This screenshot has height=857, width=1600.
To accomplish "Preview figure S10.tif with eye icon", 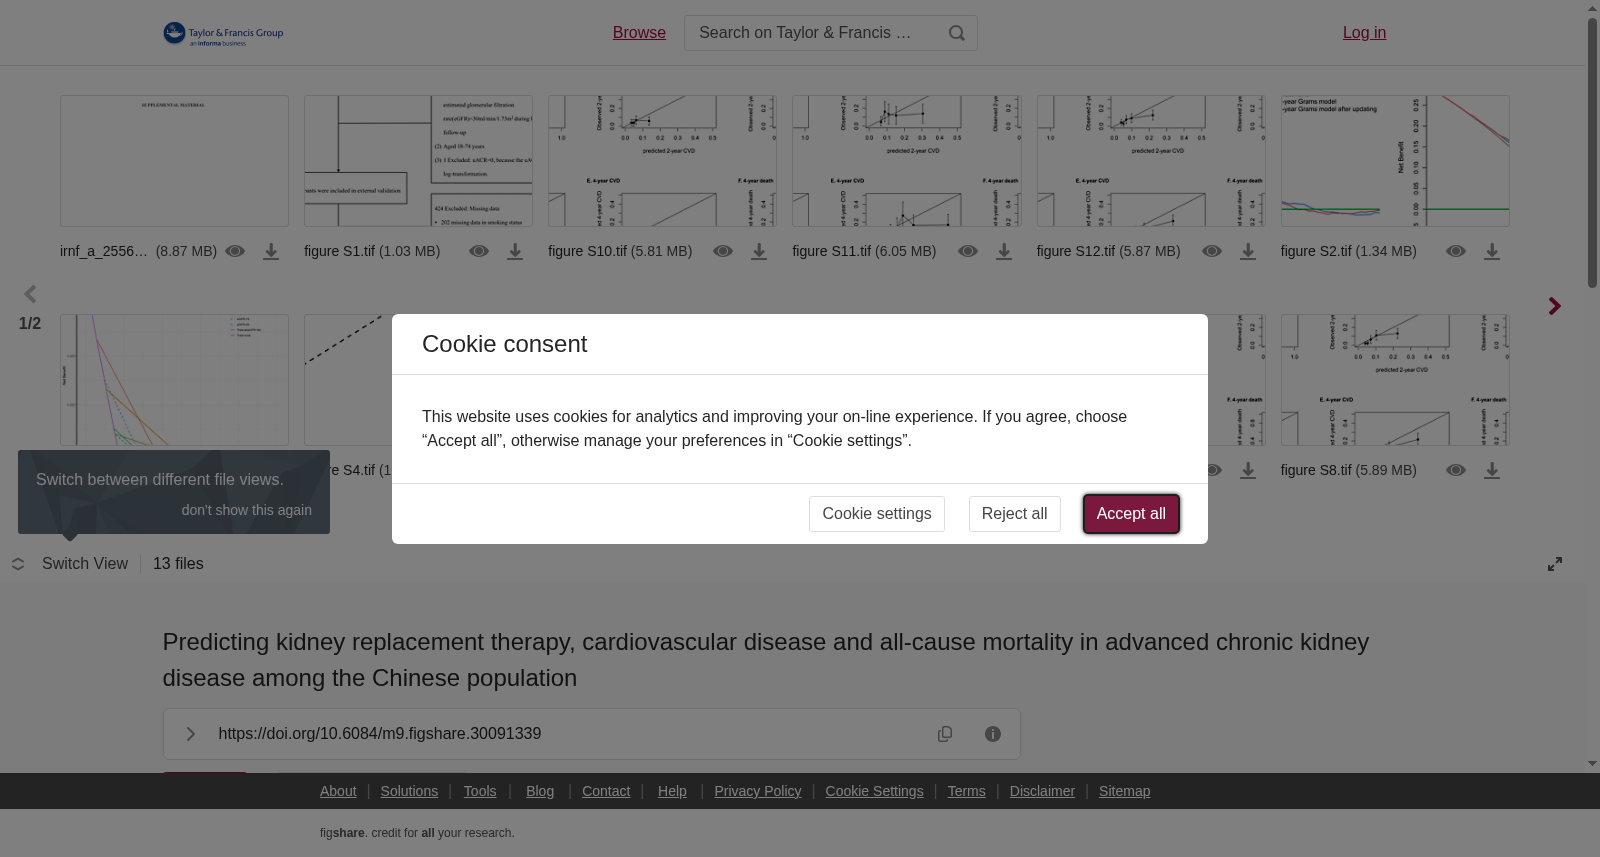I will 723,252.
